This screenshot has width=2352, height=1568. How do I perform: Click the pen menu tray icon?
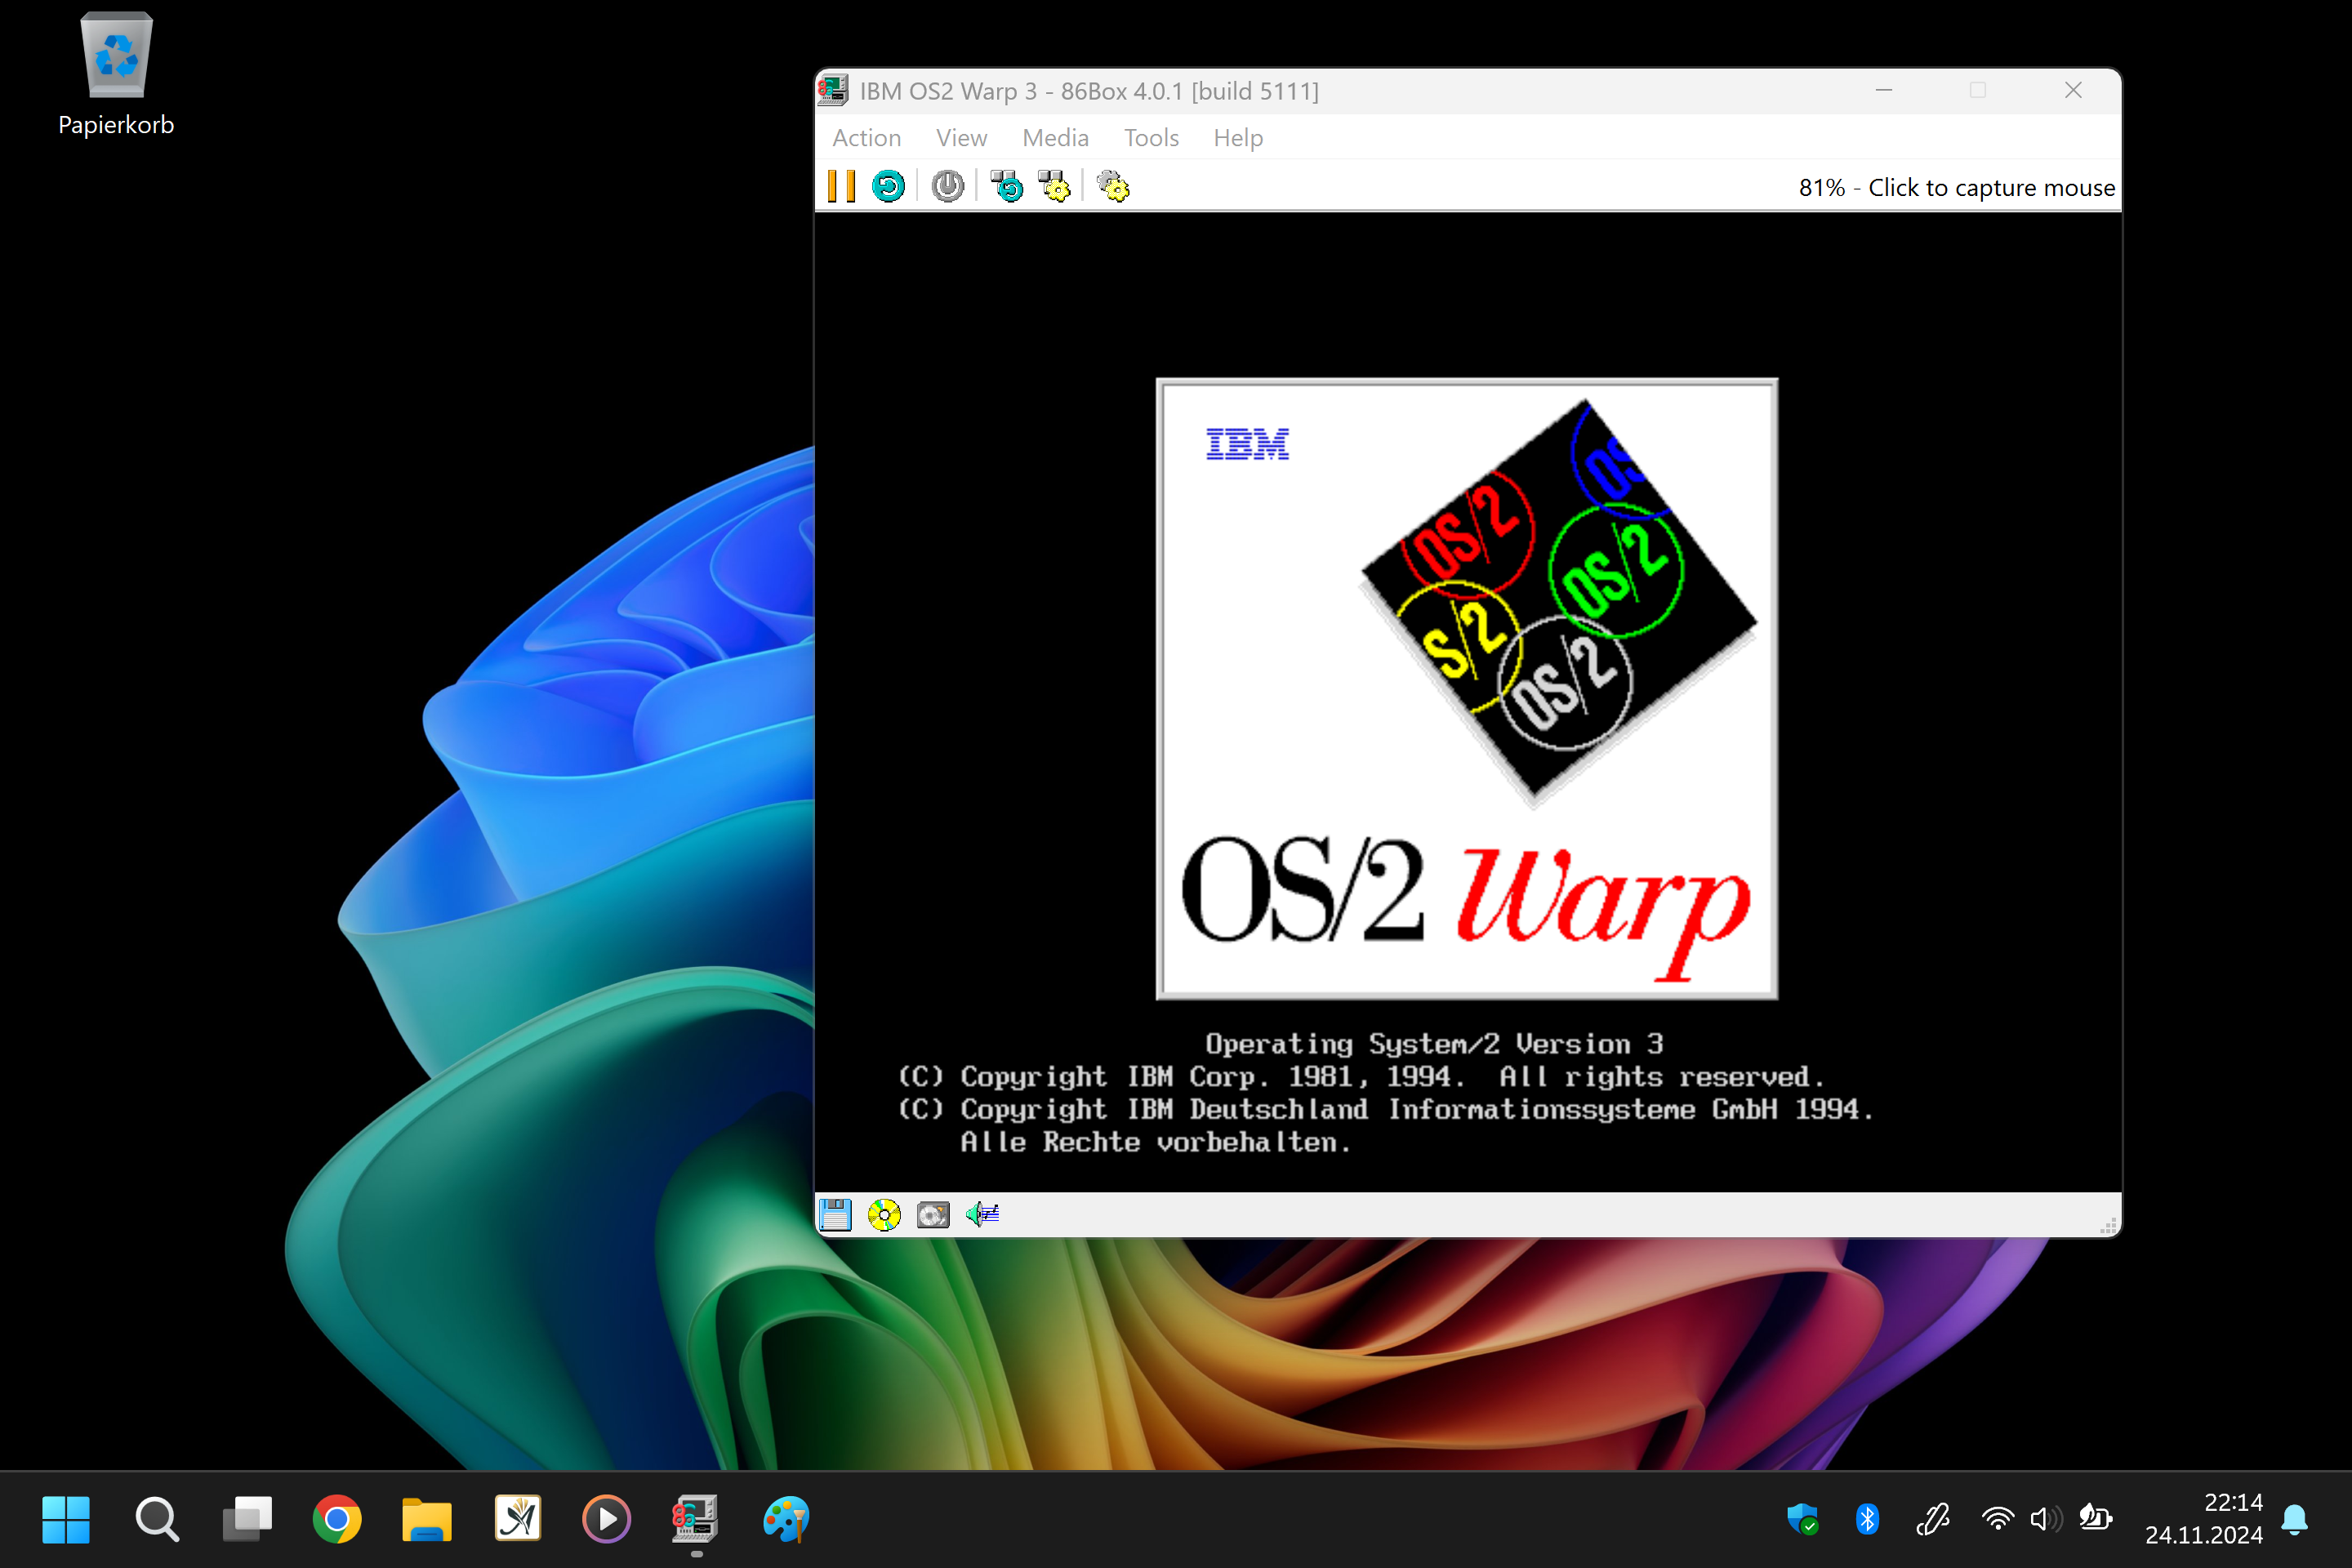[1933, 1519]
